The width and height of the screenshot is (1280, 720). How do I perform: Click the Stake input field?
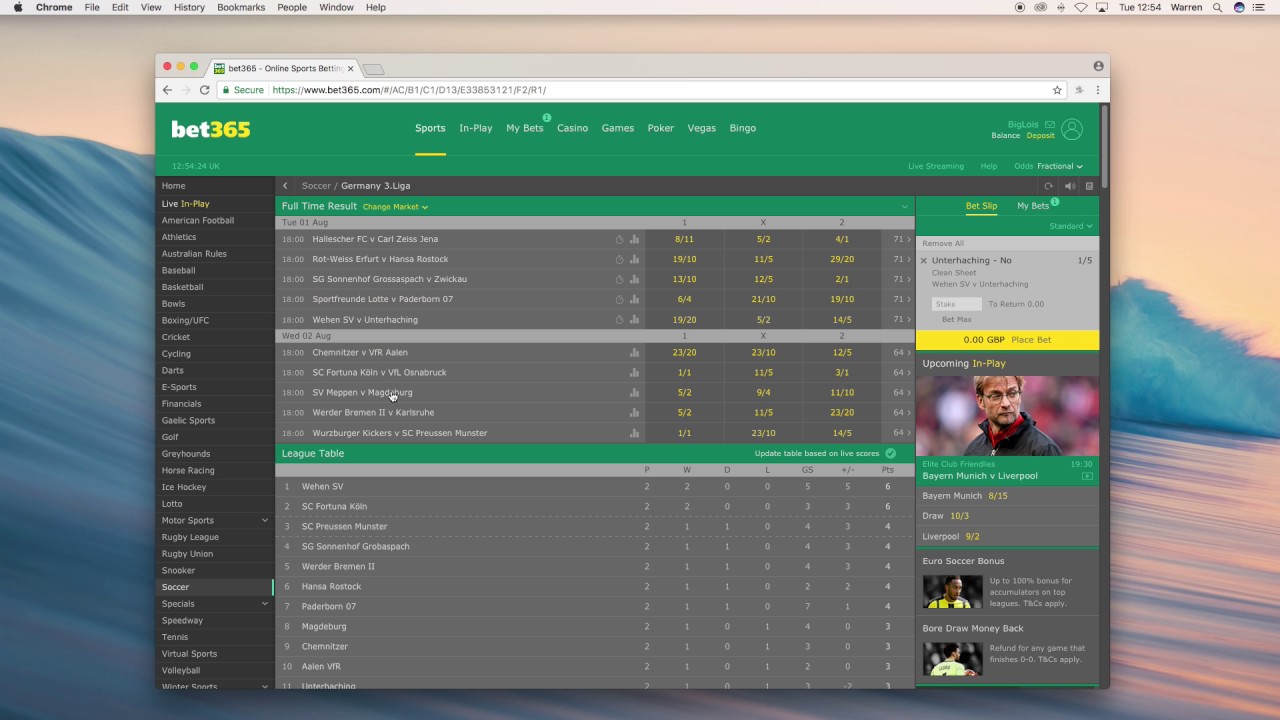pyautogui.click(x=957, y=304)
